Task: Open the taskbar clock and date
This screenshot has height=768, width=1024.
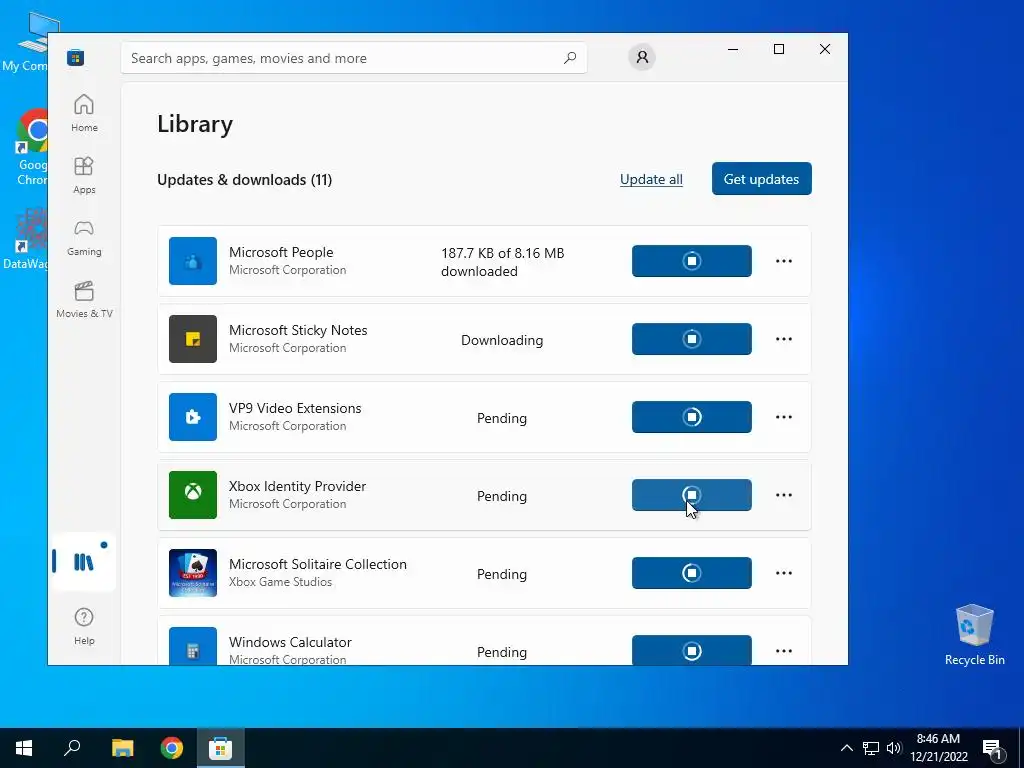Action: 938,748
